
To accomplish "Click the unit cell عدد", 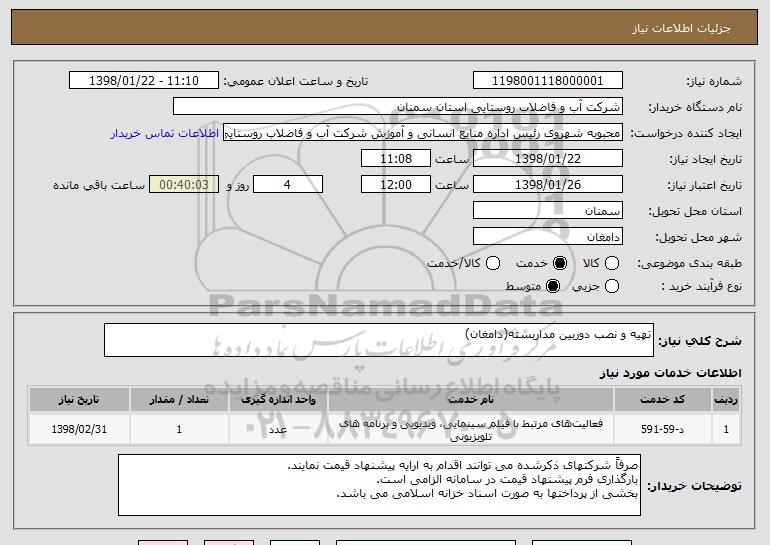I will coord(278,429).
